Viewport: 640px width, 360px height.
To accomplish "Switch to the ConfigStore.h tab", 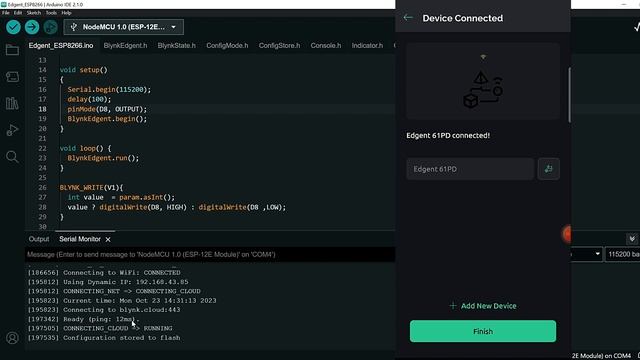I will click(279, 45).
